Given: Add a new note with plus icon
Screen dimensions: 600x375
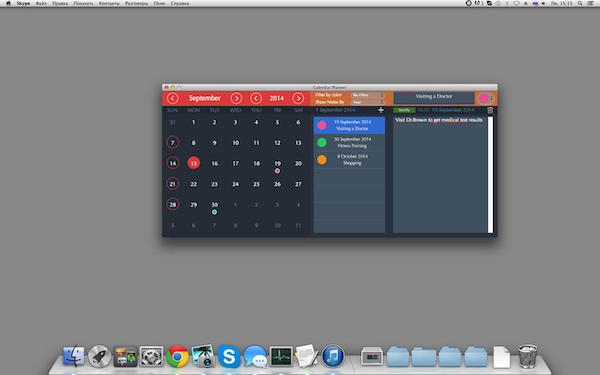Looking at the screenshot, I should click(381, 110).
